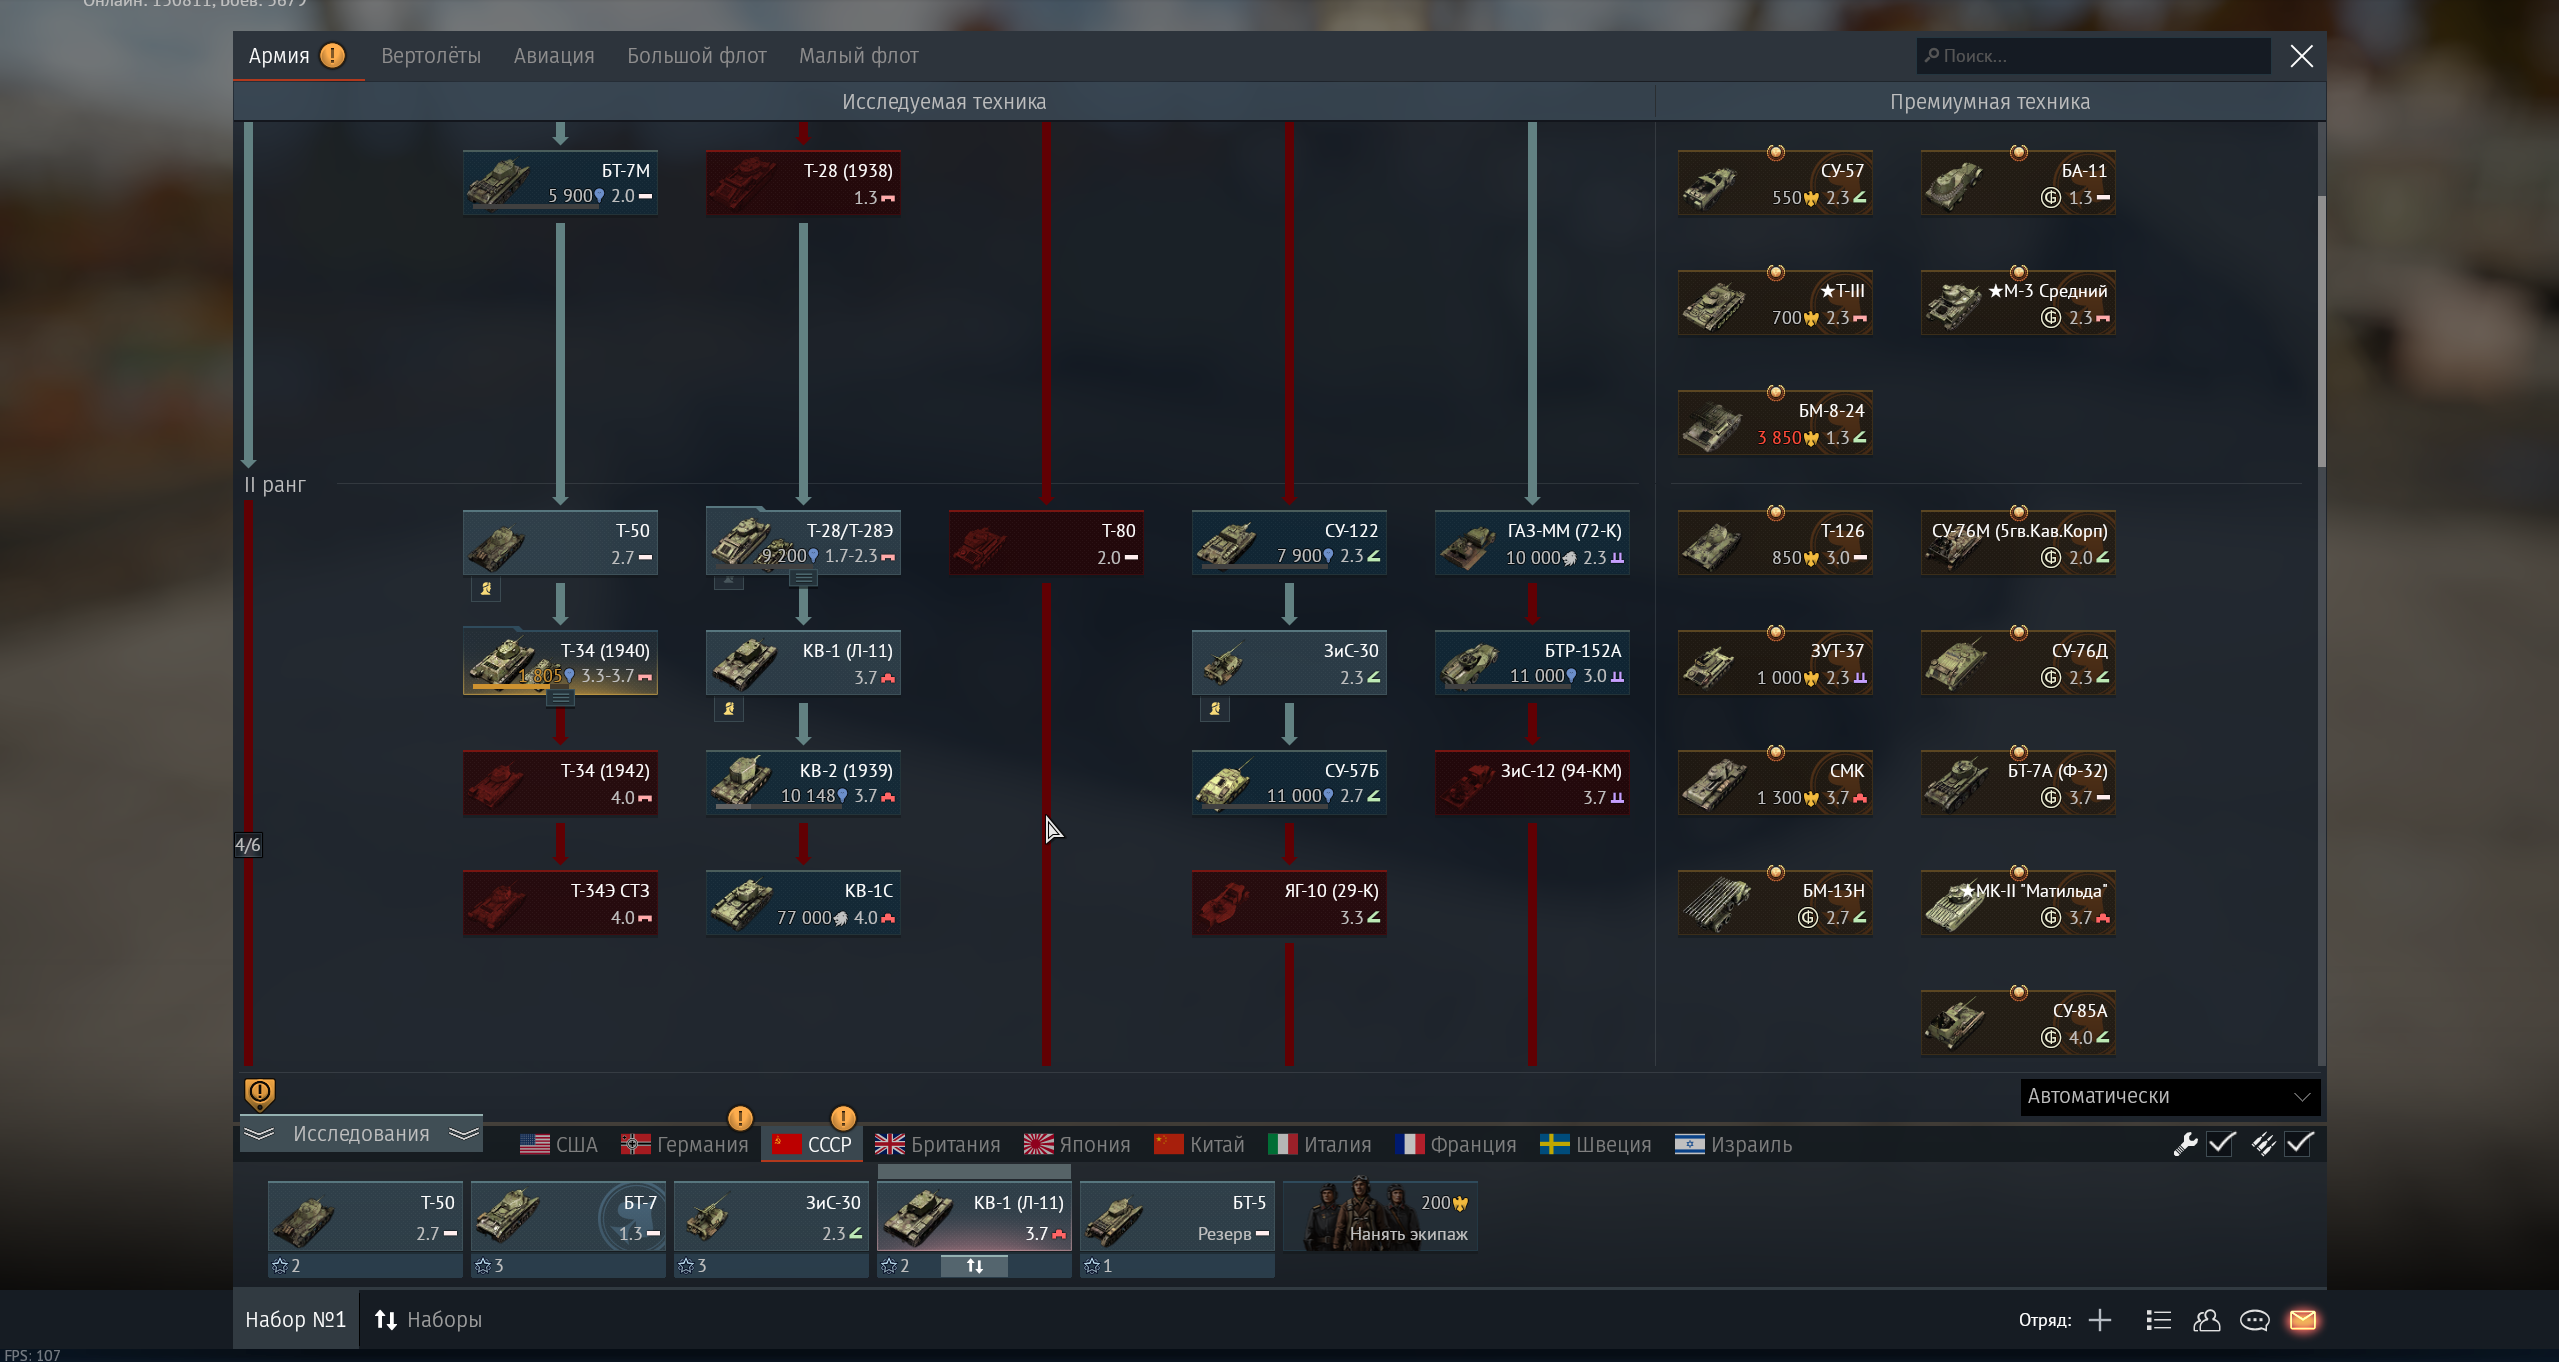Switch to the Армия tab
The width and height of the screenshot is (2559, 1362).
(x=298, y=56)
